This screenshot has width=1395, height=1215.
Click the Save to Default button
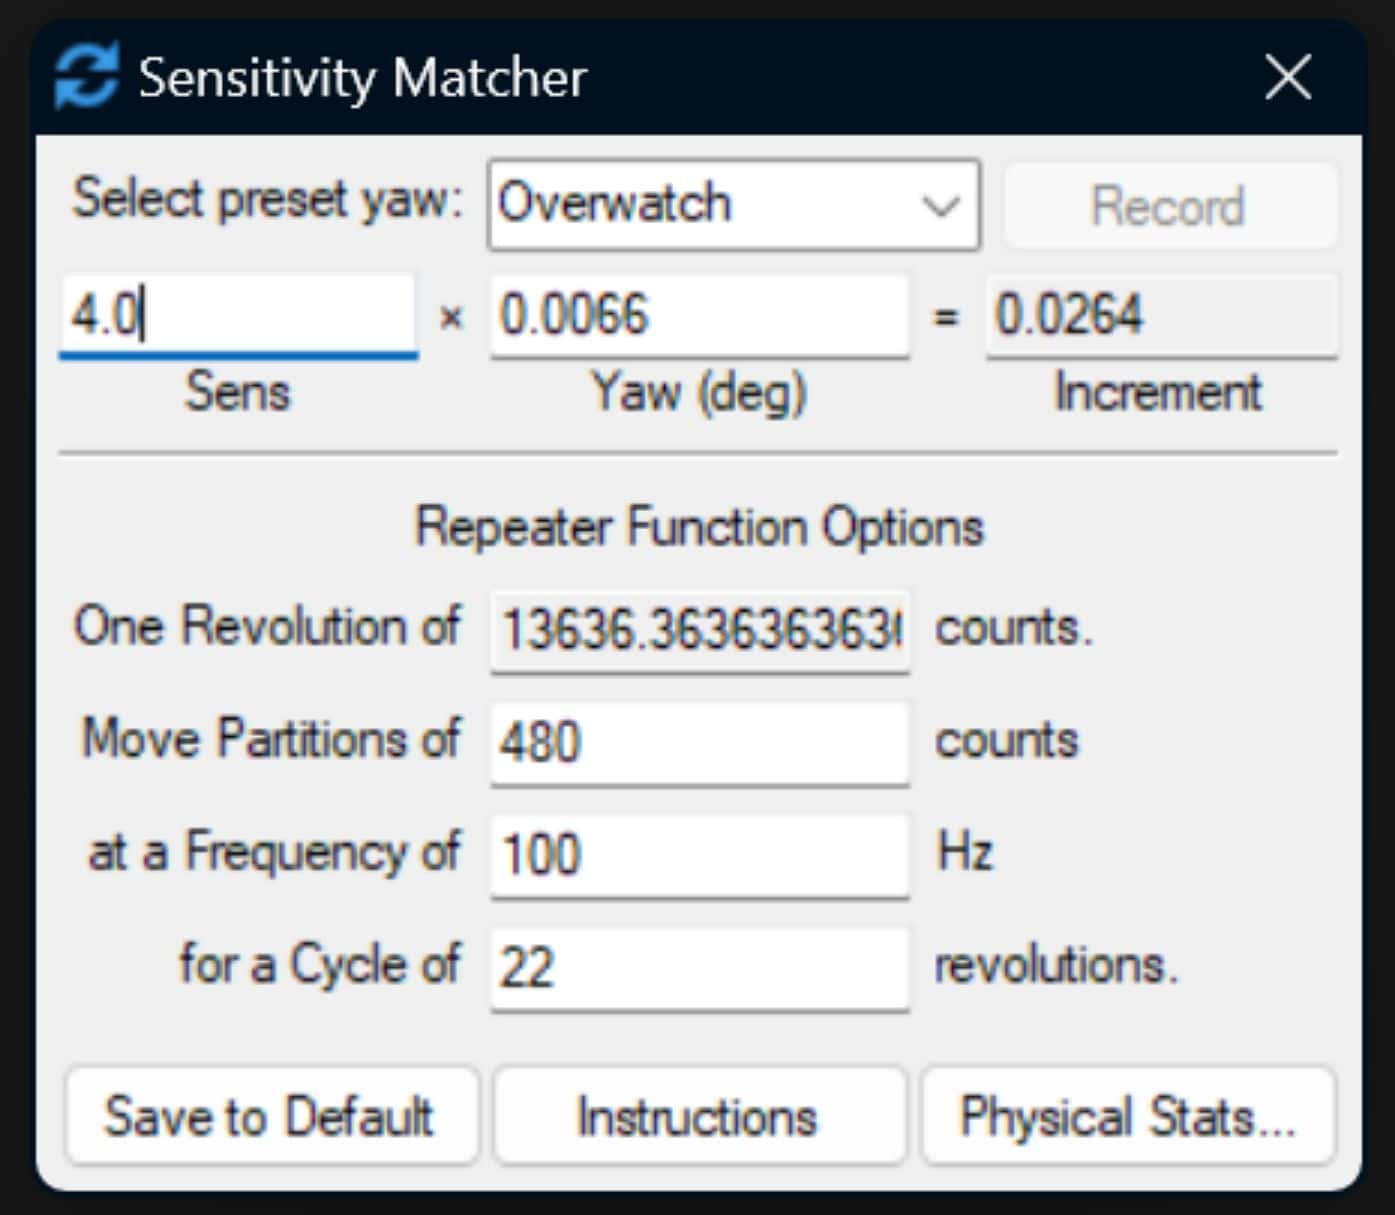pos(270,1116)
